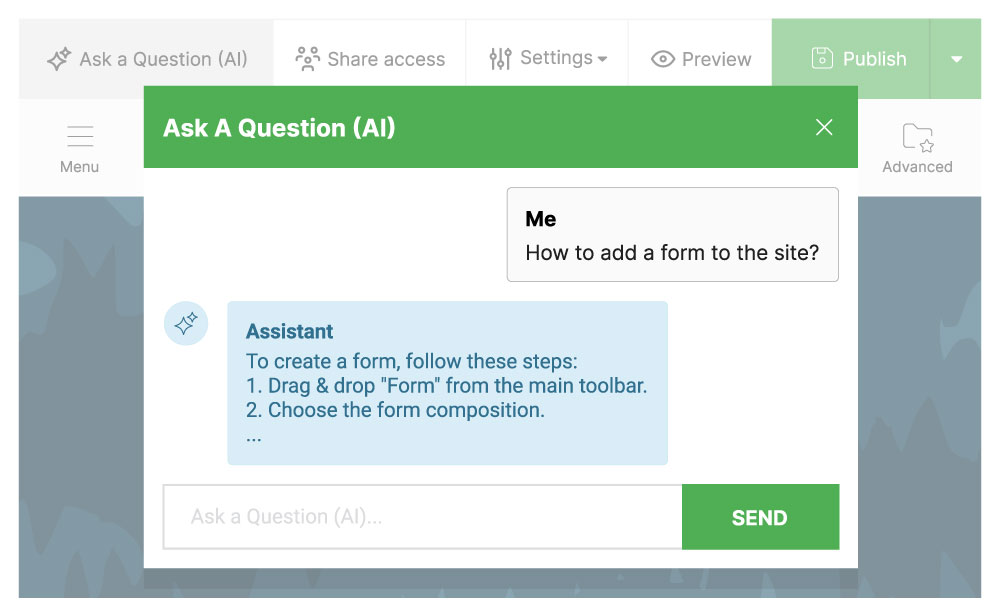
Task: Open the Advanced folder-star icon
Action: [x=917, y=138]
